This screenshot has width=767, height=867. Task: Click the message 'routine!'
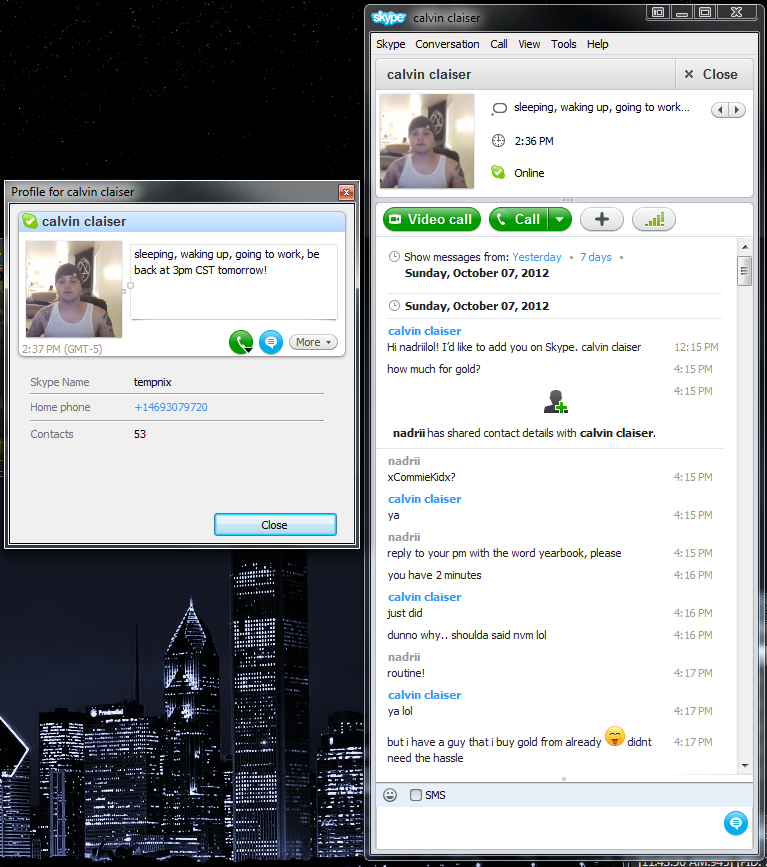(x=406, y=673)
